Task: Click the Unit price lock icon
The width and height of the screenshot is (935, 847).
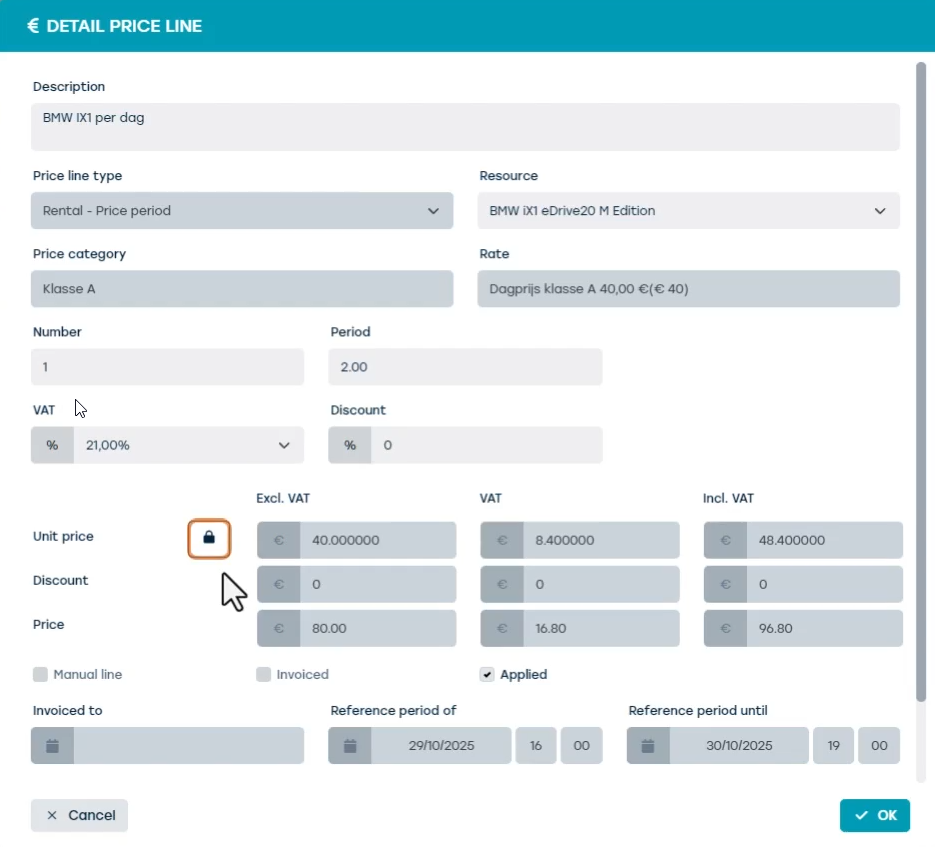Action: pos(209,539)
